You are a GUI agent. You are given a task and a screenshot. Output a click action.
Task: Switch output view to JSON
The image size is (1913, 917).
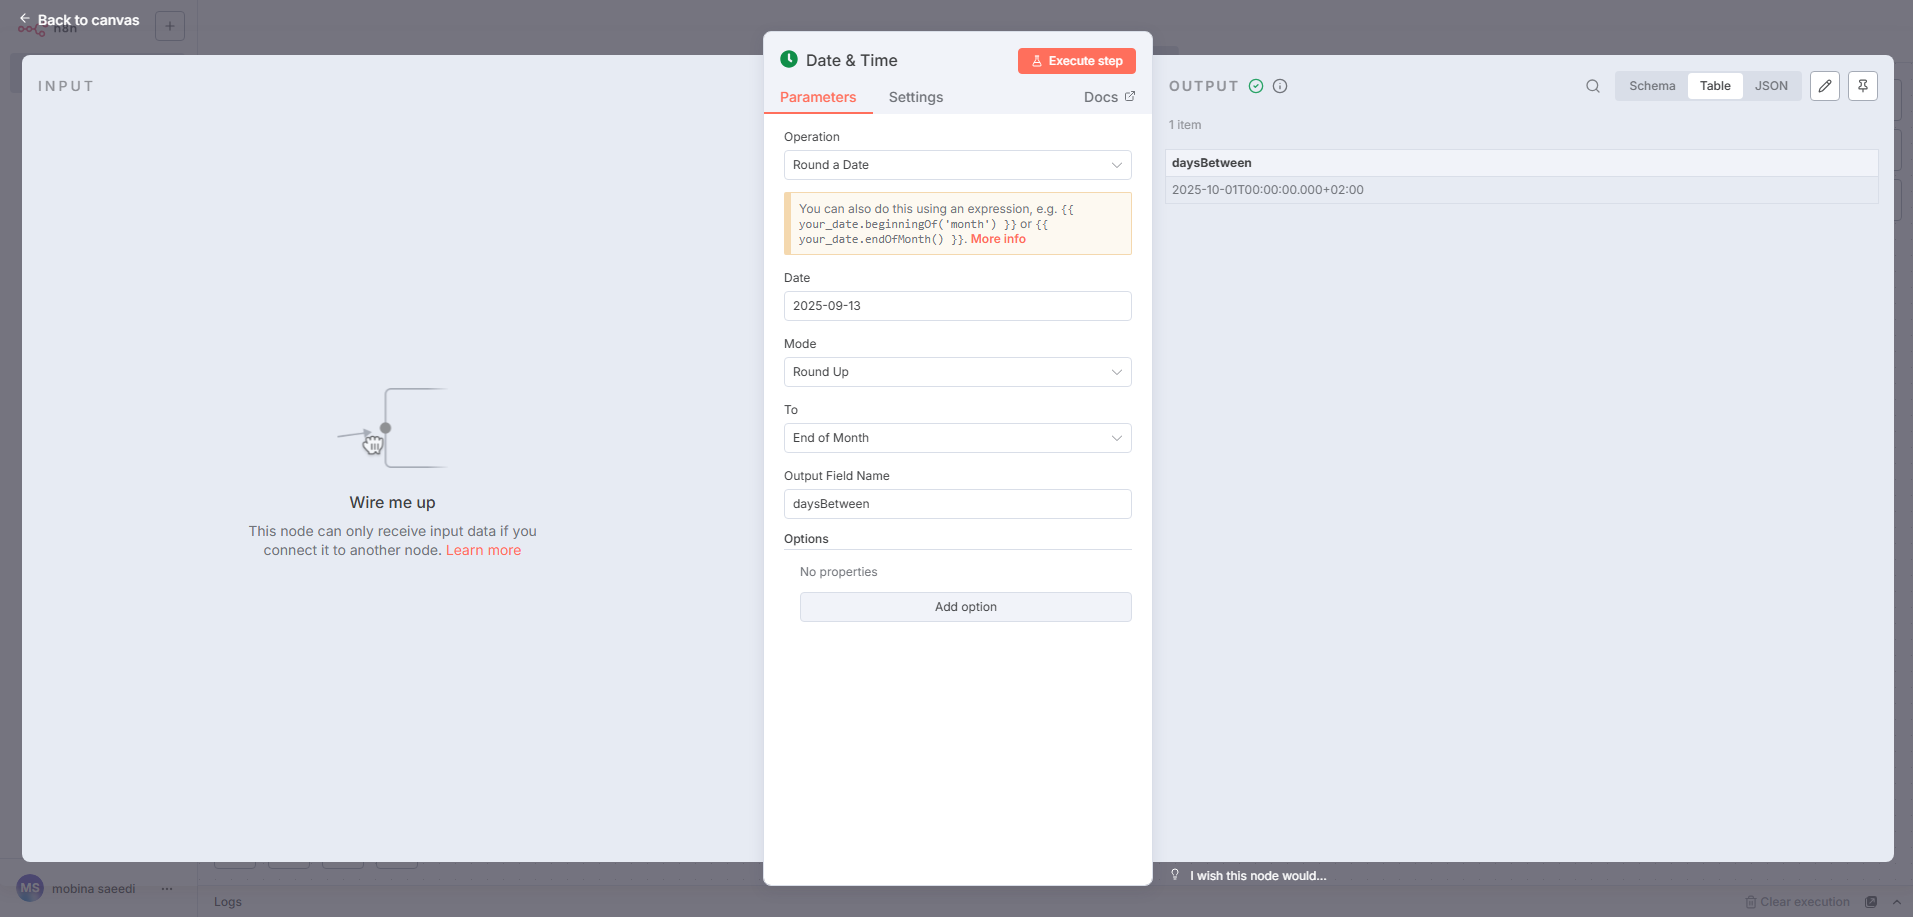point(1770,86)
